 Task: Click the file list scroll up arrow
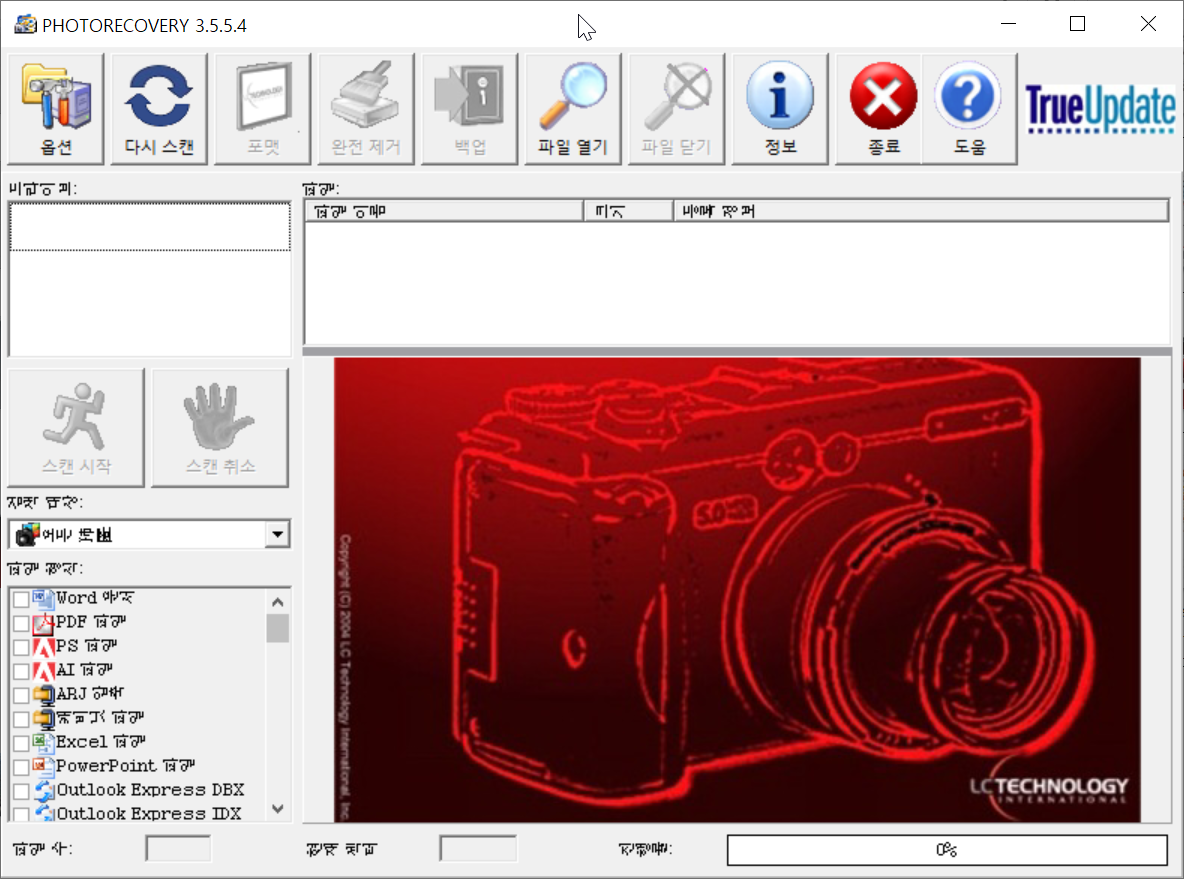pyautogui.click(x=277, y=602)
